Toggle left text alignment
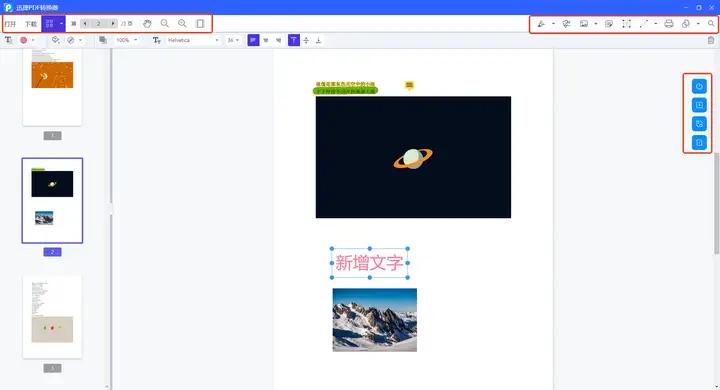Screen dimensions: 720x390 pyautogui.click(x=253, y=40)
